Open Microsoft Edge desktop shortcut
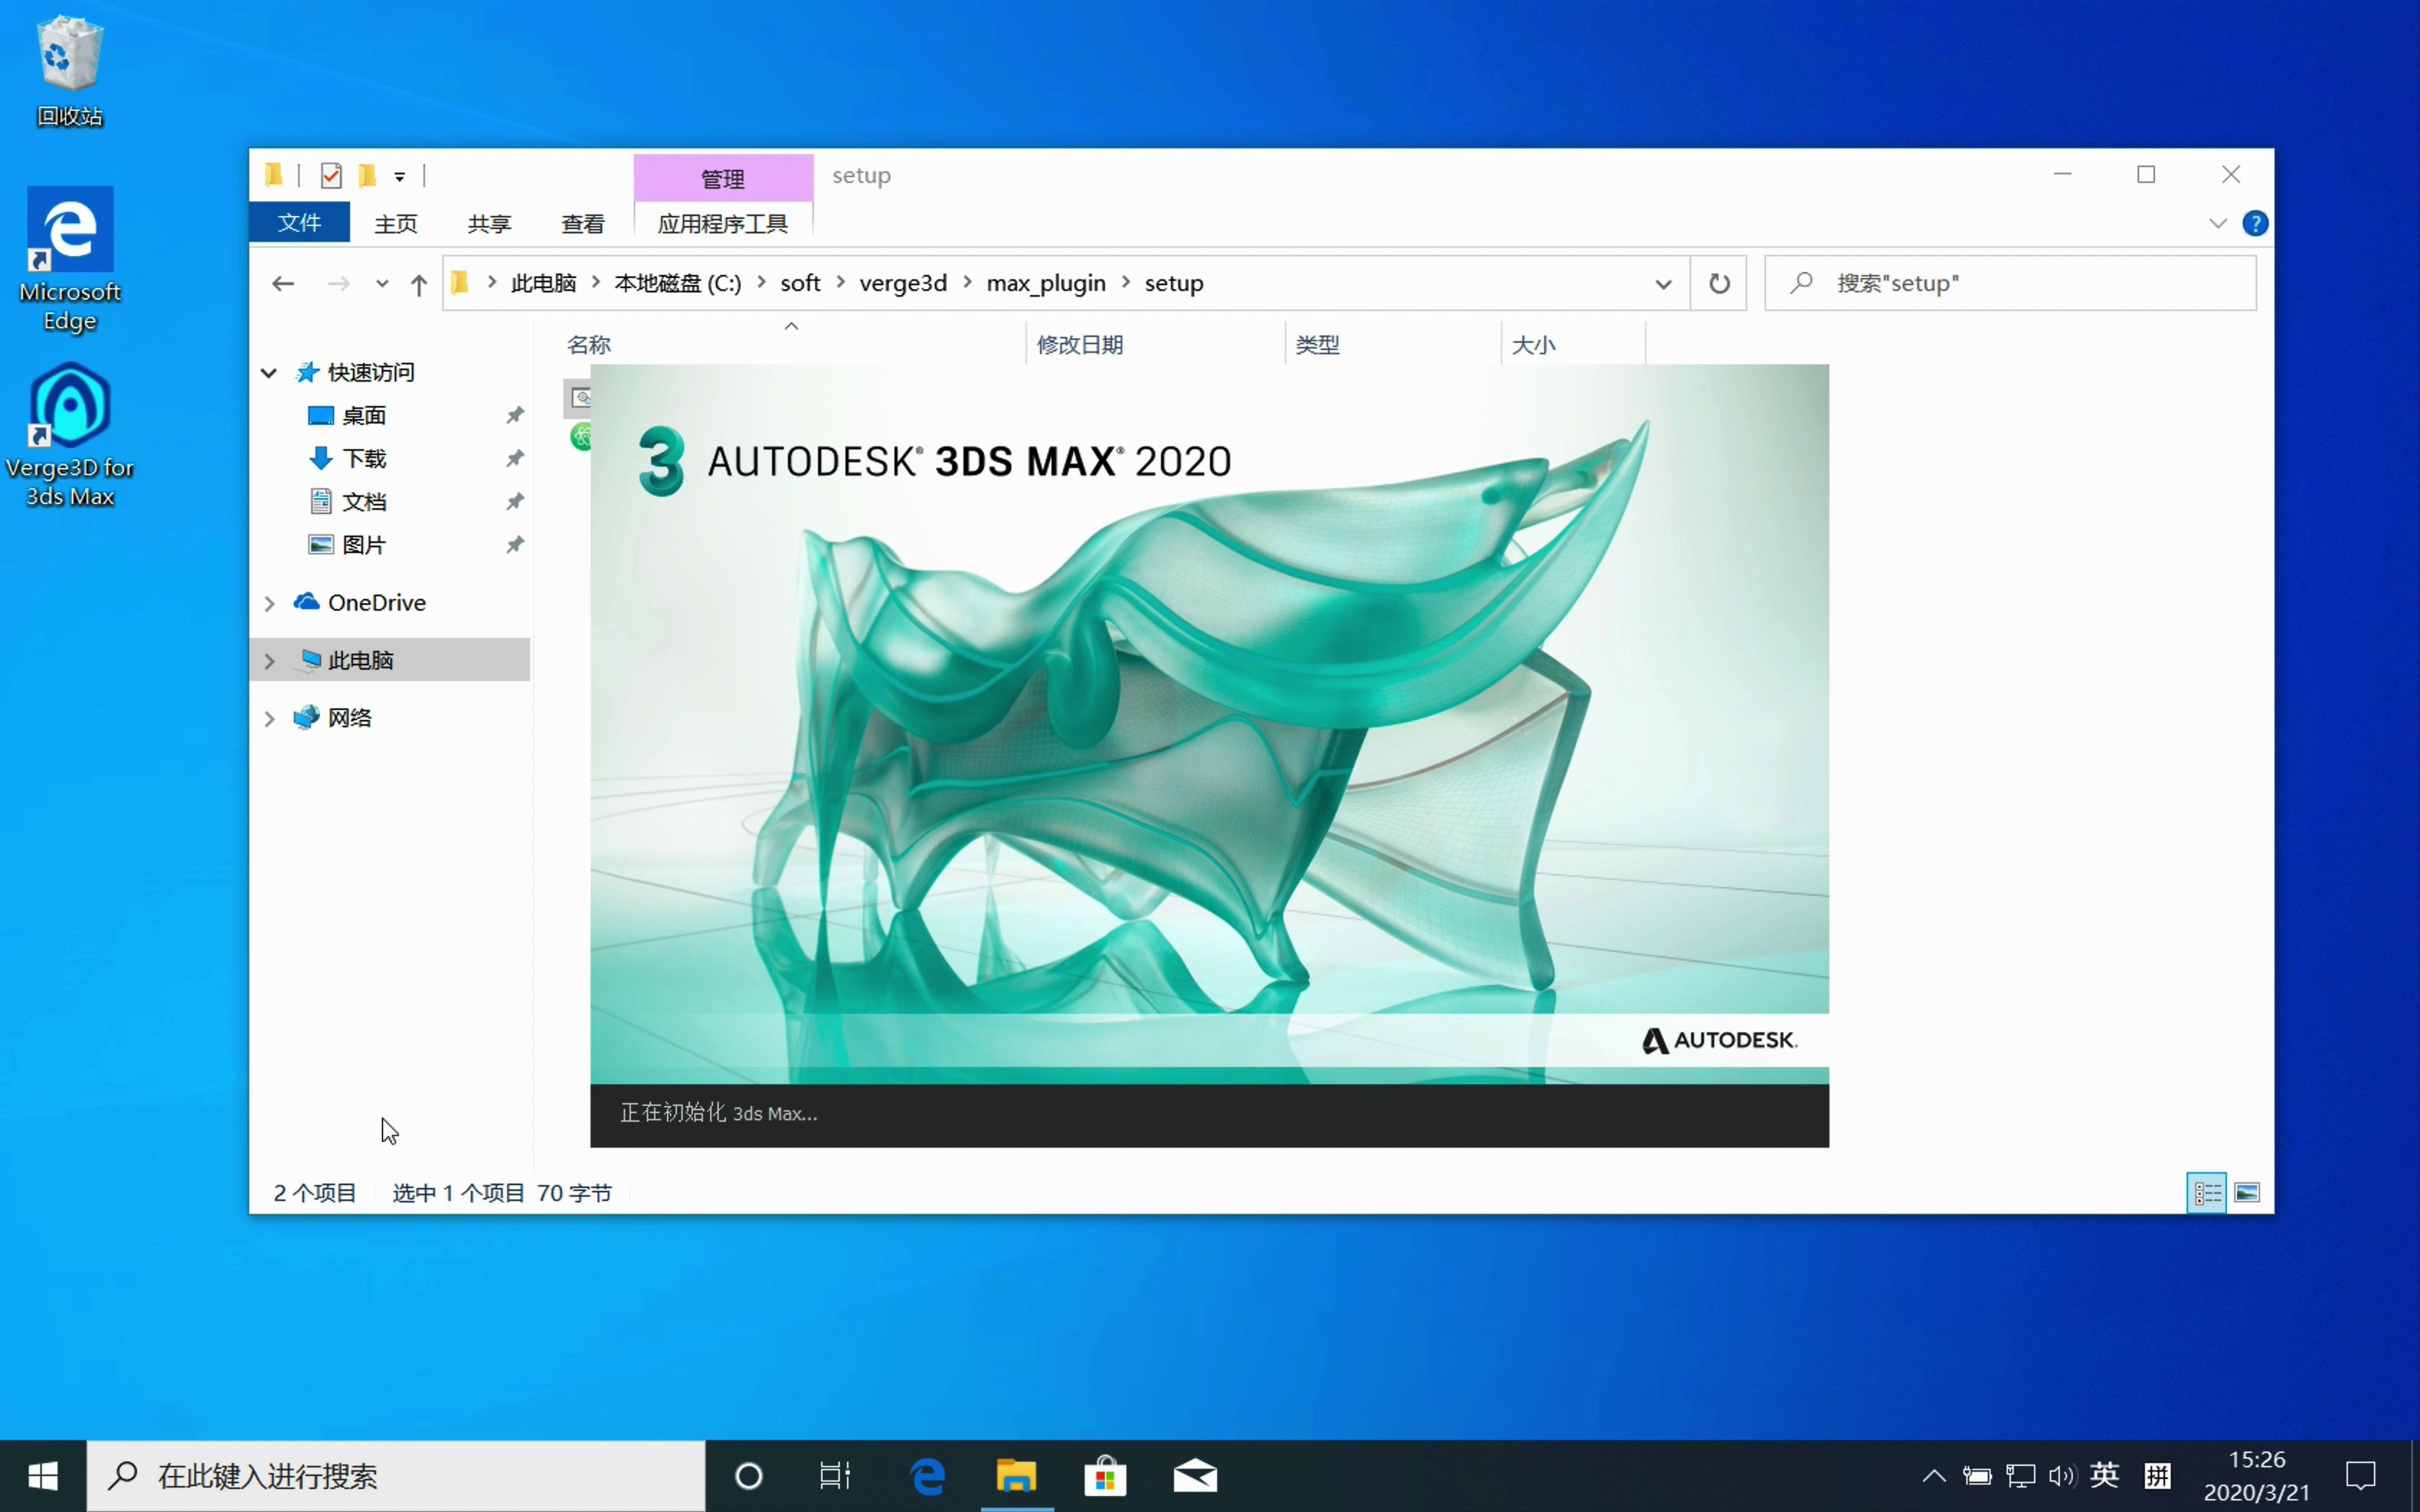The image size is (2420, 1512). pyautogui.click(x=70, y=260)
